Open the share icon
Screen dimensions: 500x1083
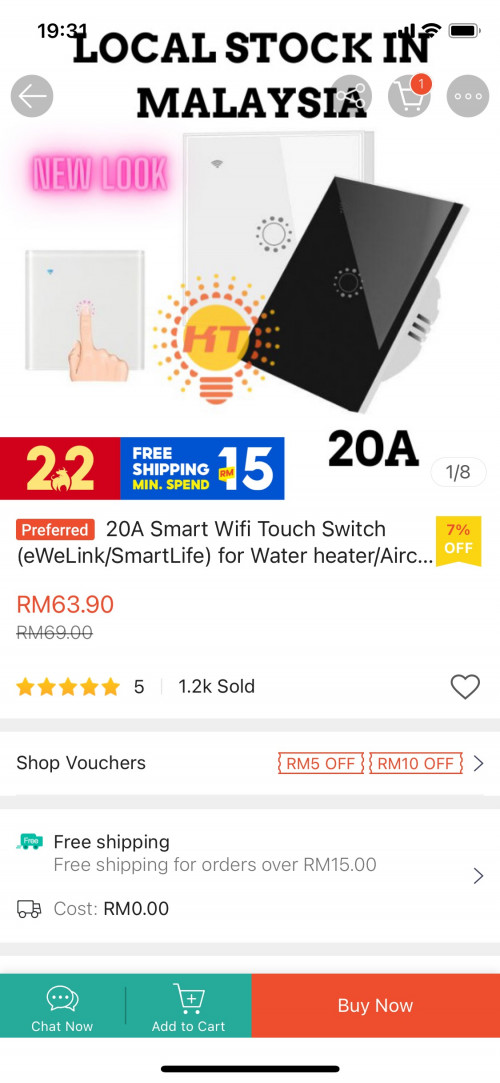pos(352,96)
